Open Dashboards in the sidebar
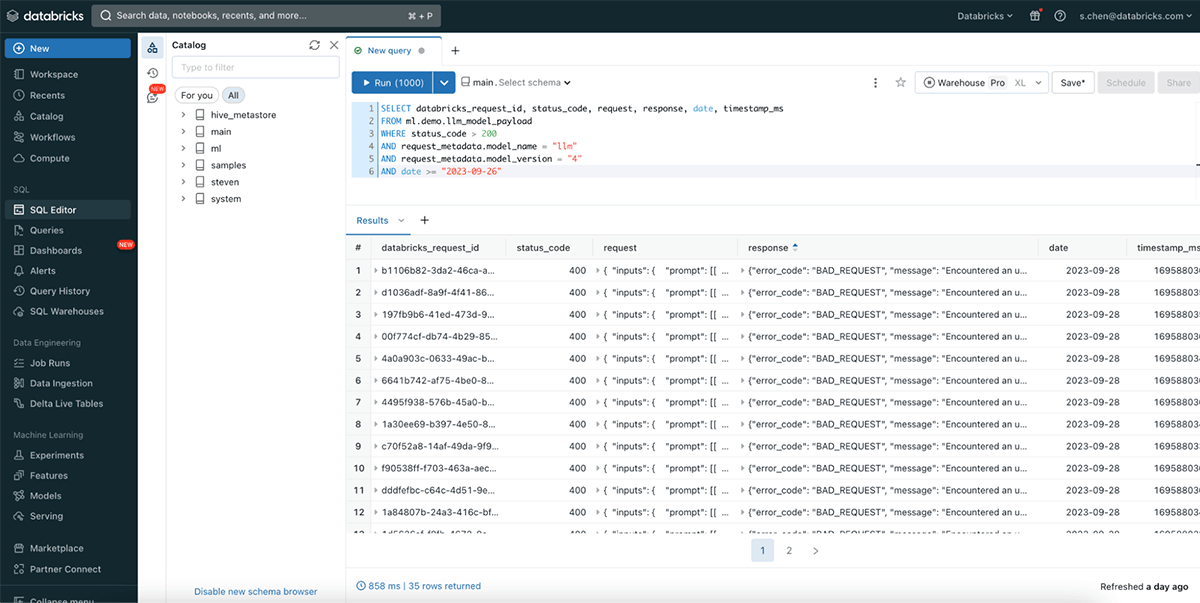Screen dimensions: 1200x603 pos(56,250)
